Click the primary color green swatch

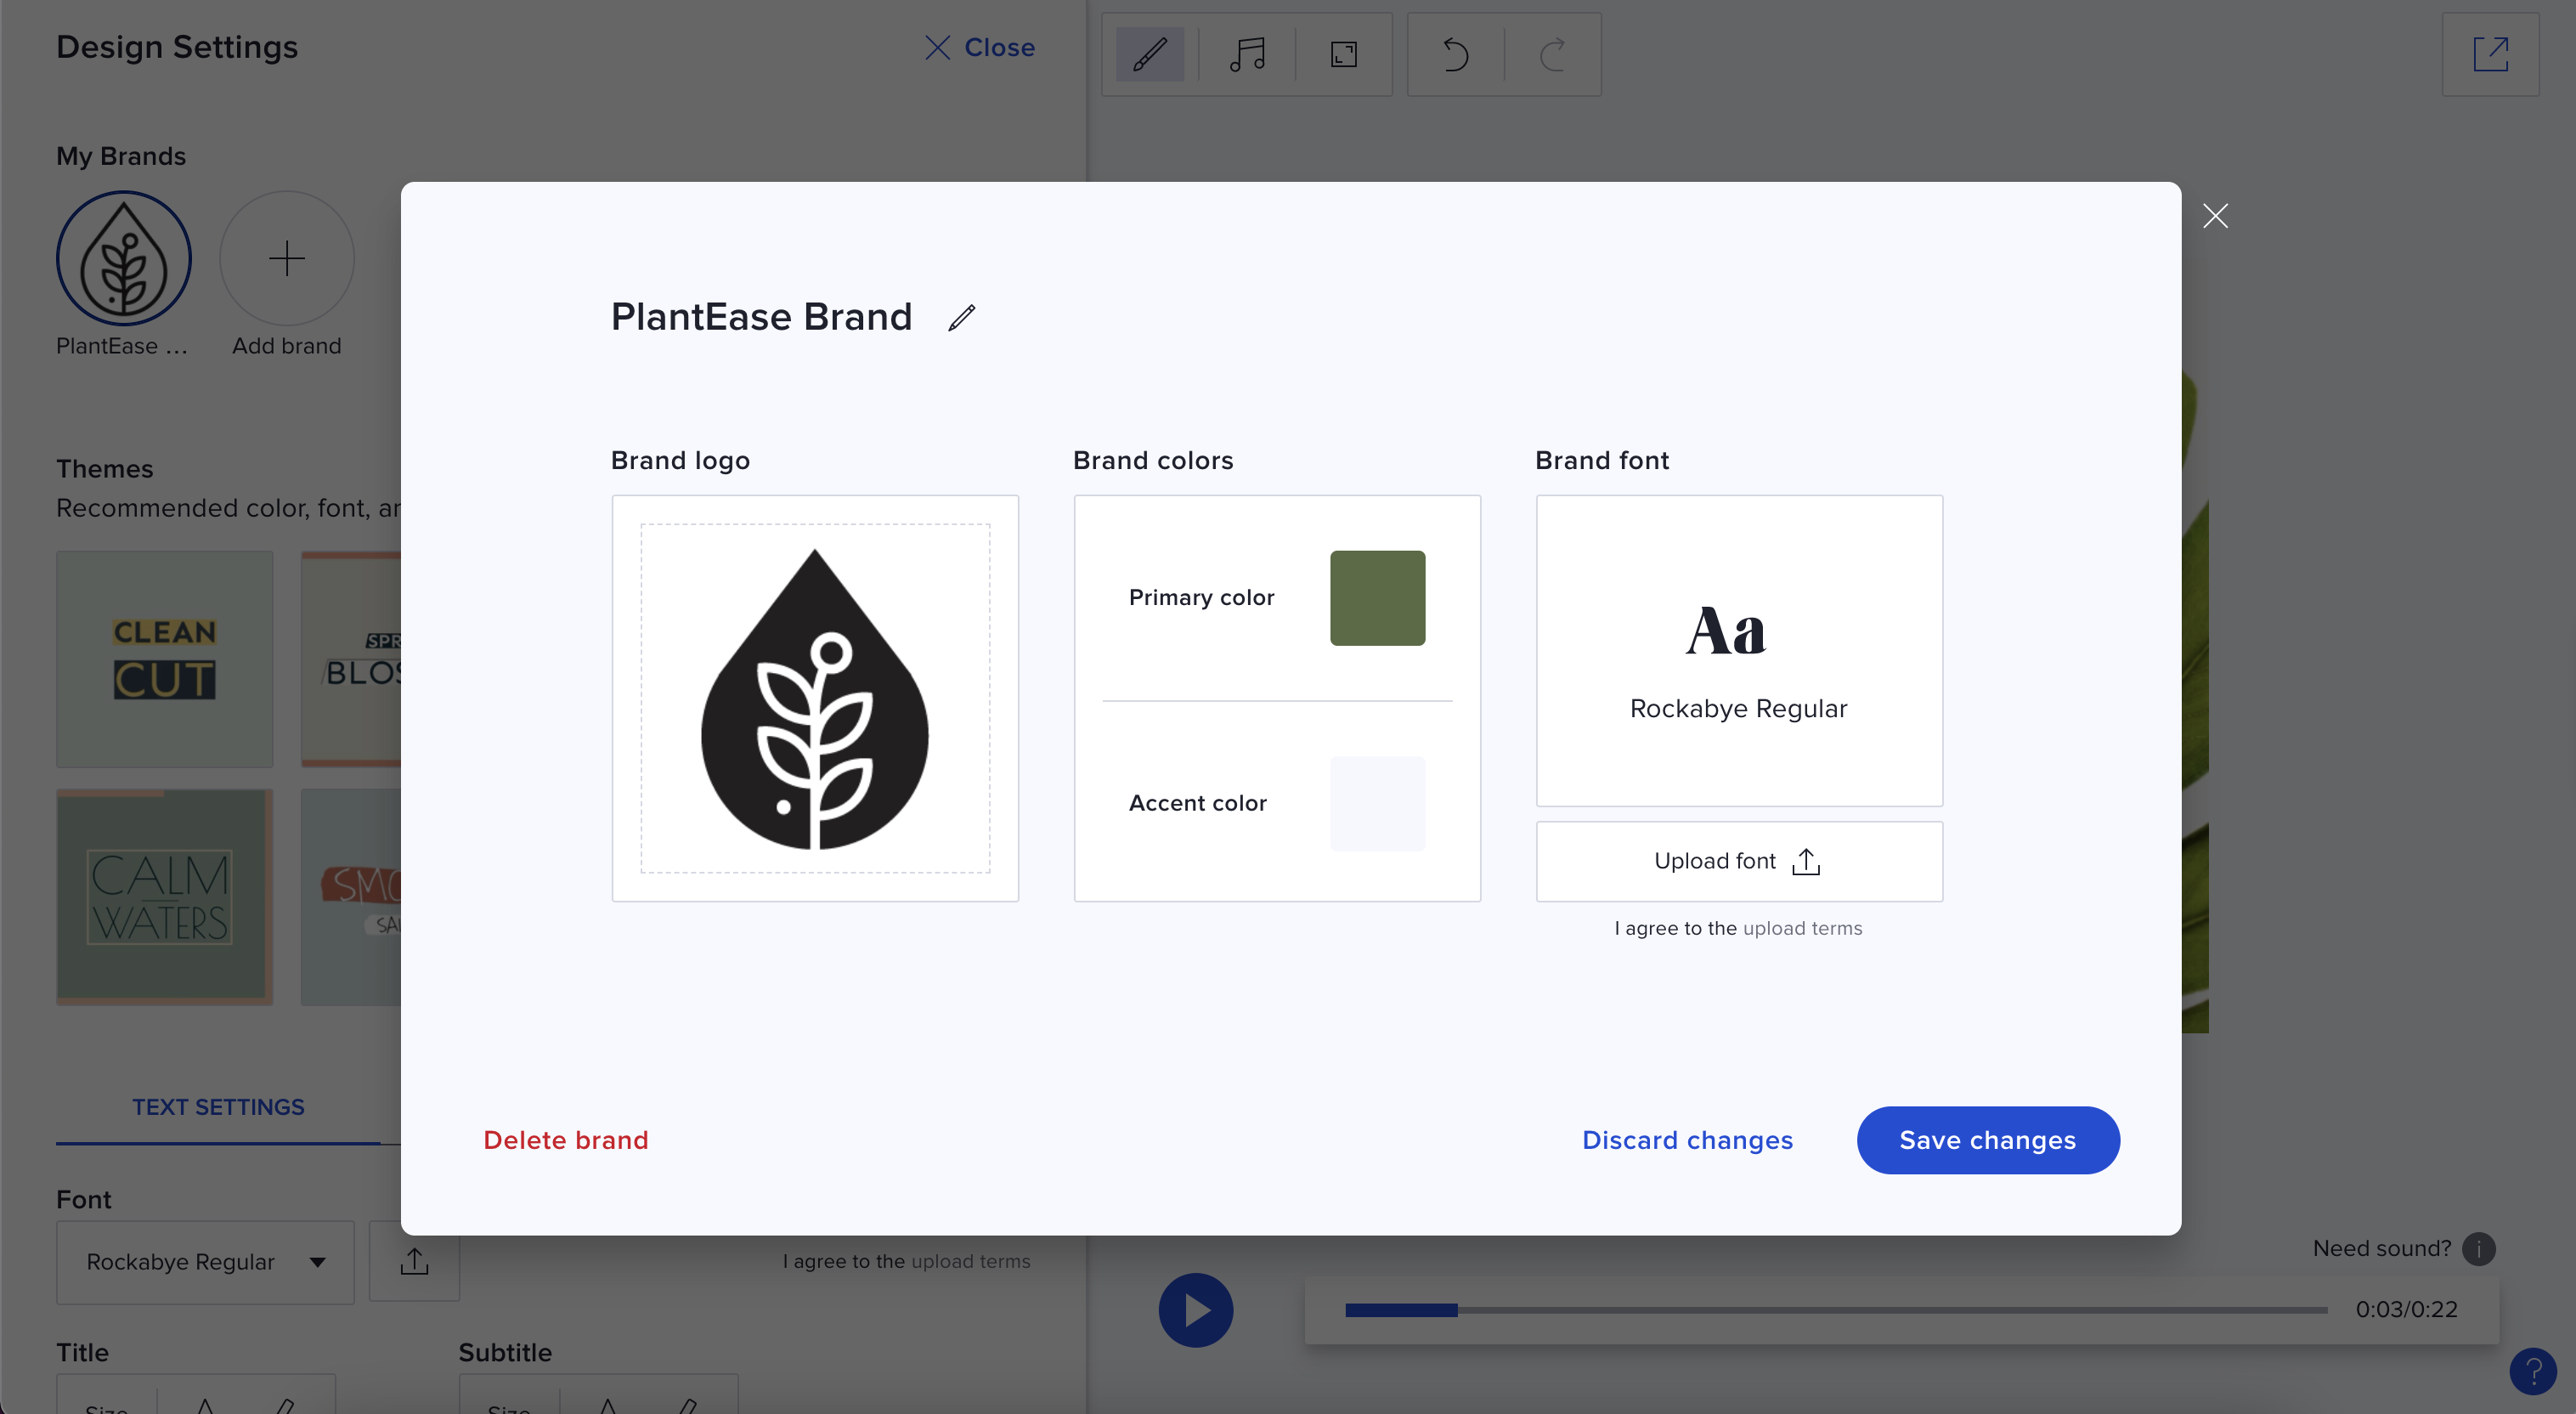1376,597
